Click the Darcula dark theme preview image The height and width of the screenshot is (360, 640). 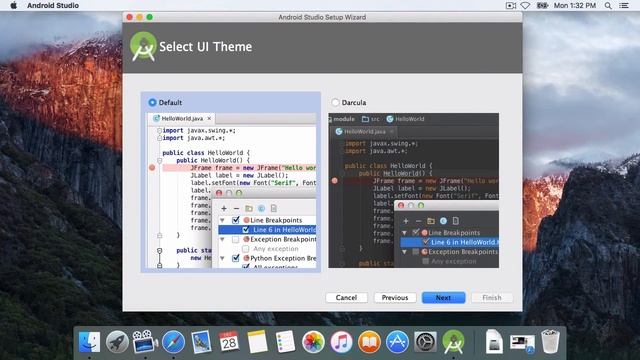tap(413, 190)
